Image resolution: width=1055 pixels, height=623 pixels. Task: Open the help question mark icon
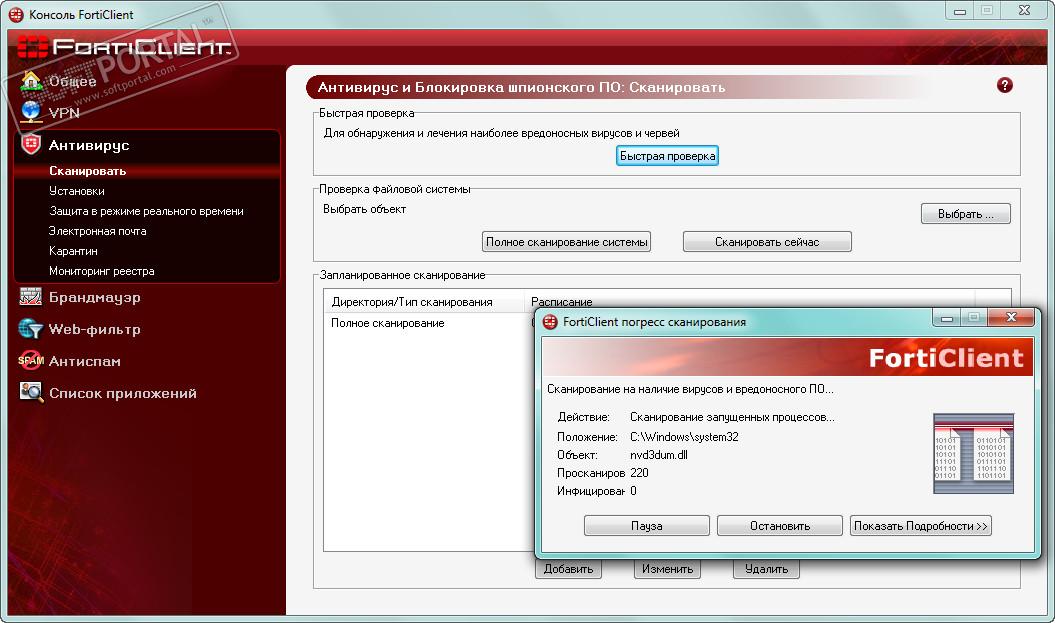point(1005,85)
